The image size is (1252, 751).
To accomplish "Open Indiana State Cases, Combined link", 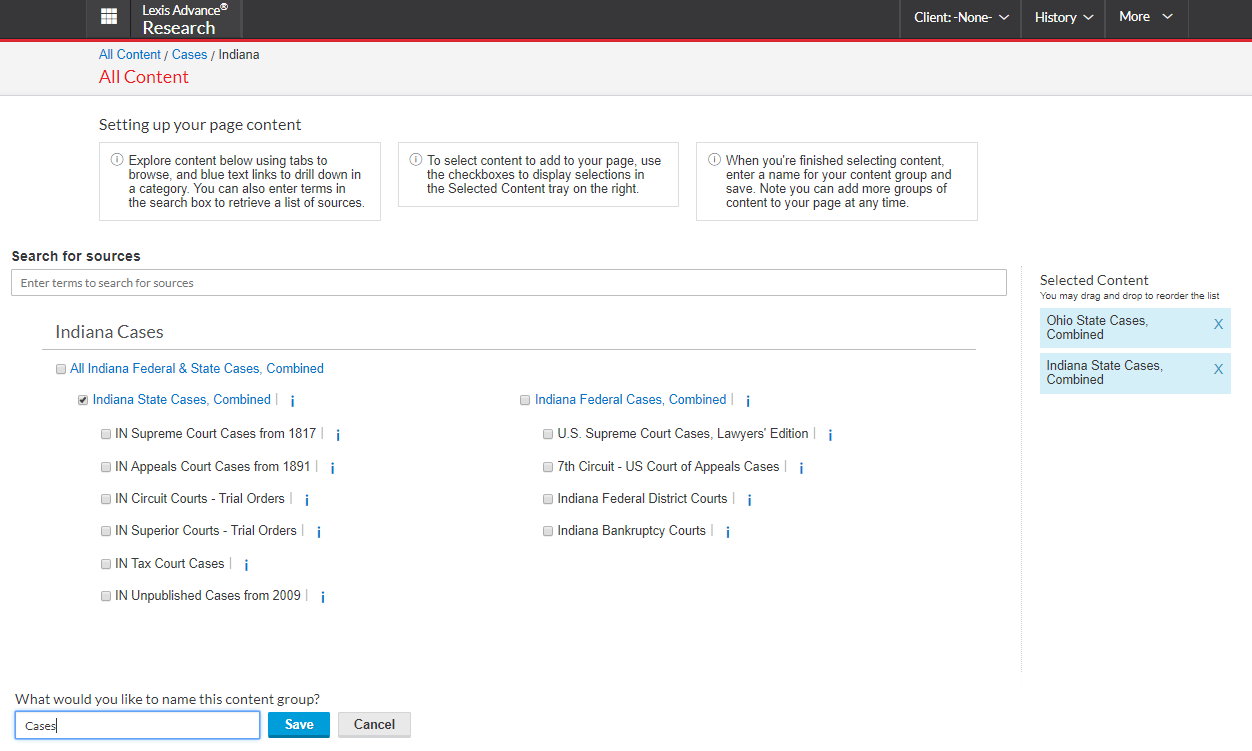I will coord(182,400).
